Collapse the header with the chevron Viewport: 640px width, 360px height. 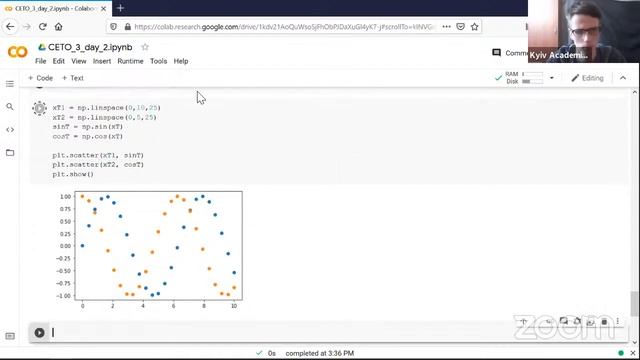pos(623,78)
